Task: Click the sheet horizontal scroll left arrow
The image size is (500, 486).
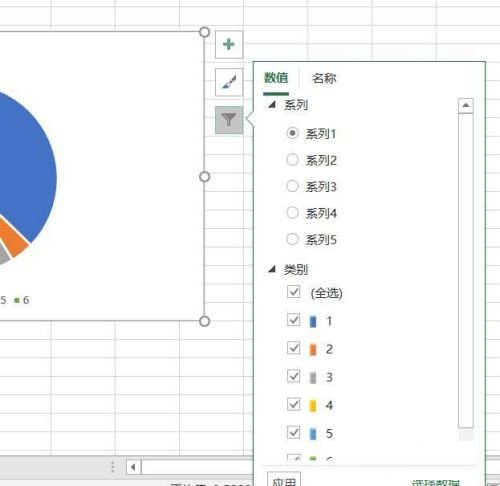Action: [134, 467]
